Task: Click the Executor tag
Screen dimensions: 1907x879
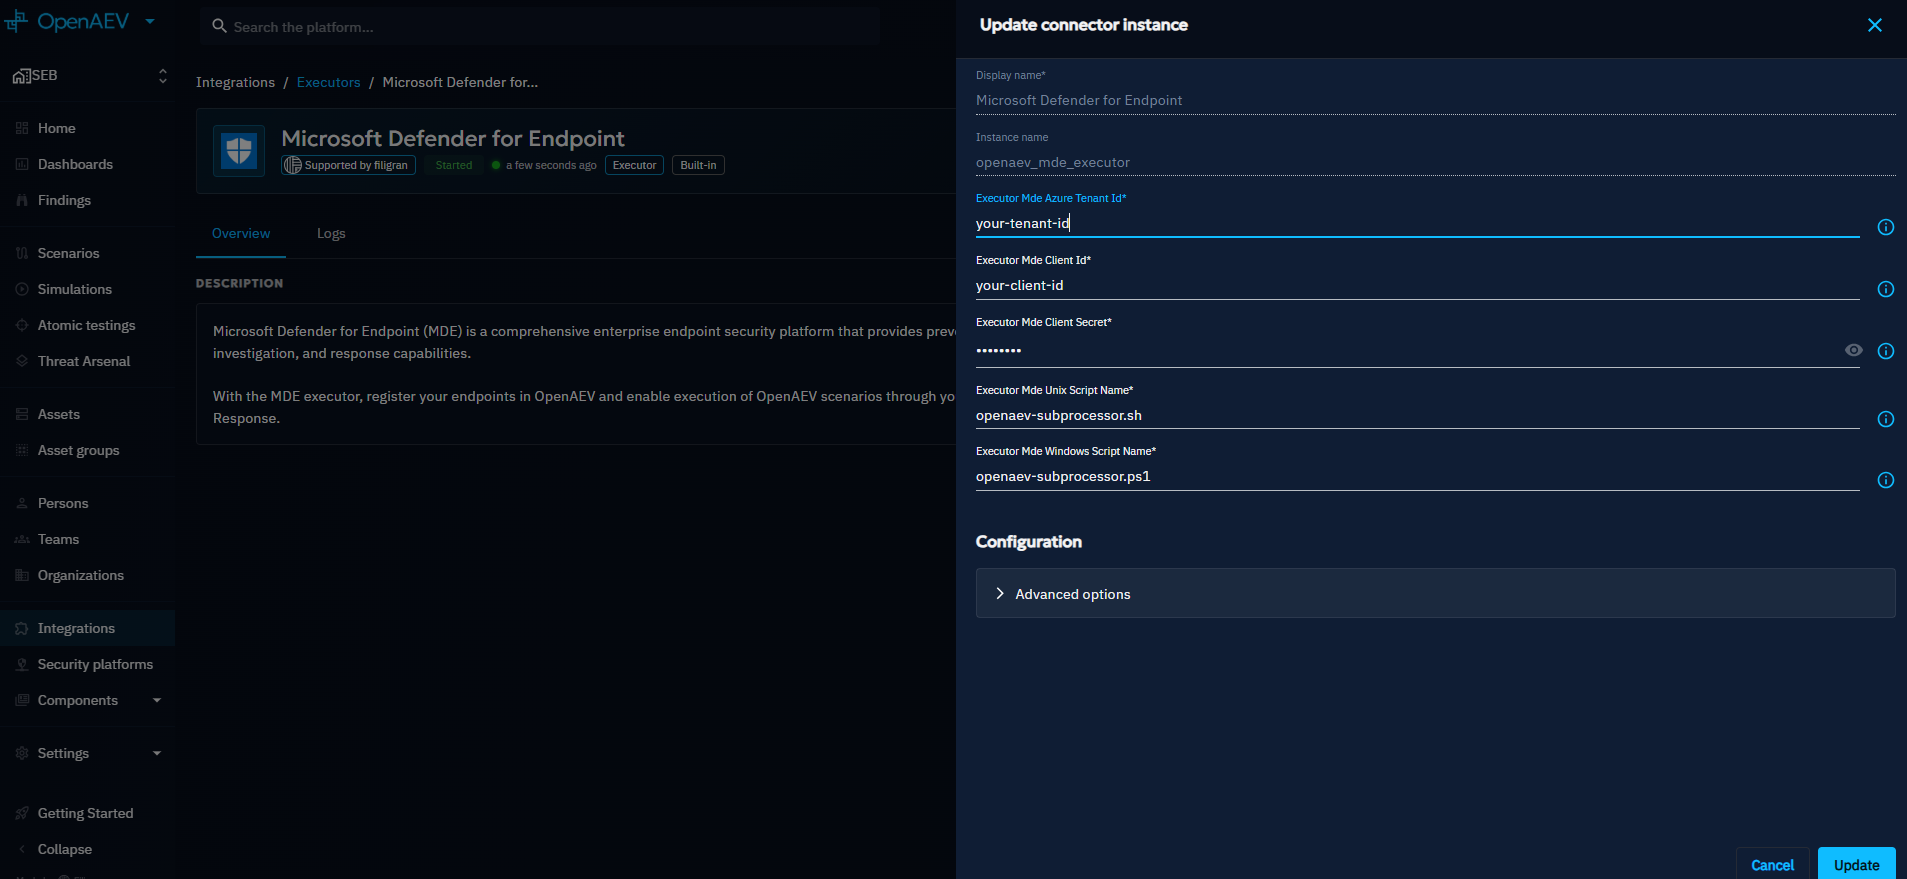Action: point(634,165)
